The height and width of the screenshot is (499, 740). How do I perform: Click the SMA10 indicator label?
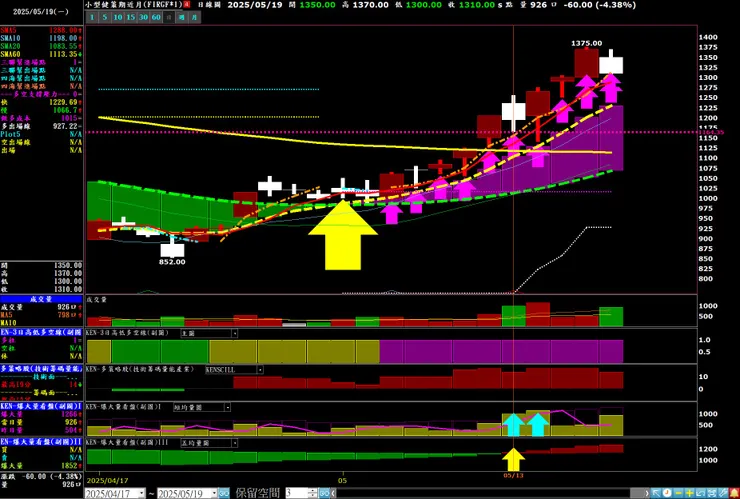point(10,38)
